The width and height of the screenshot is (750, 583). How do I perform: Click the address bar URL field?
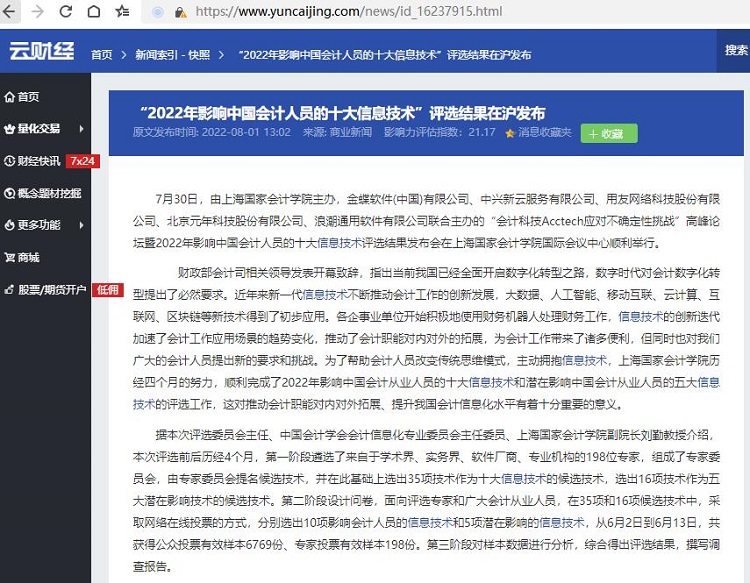400,12
